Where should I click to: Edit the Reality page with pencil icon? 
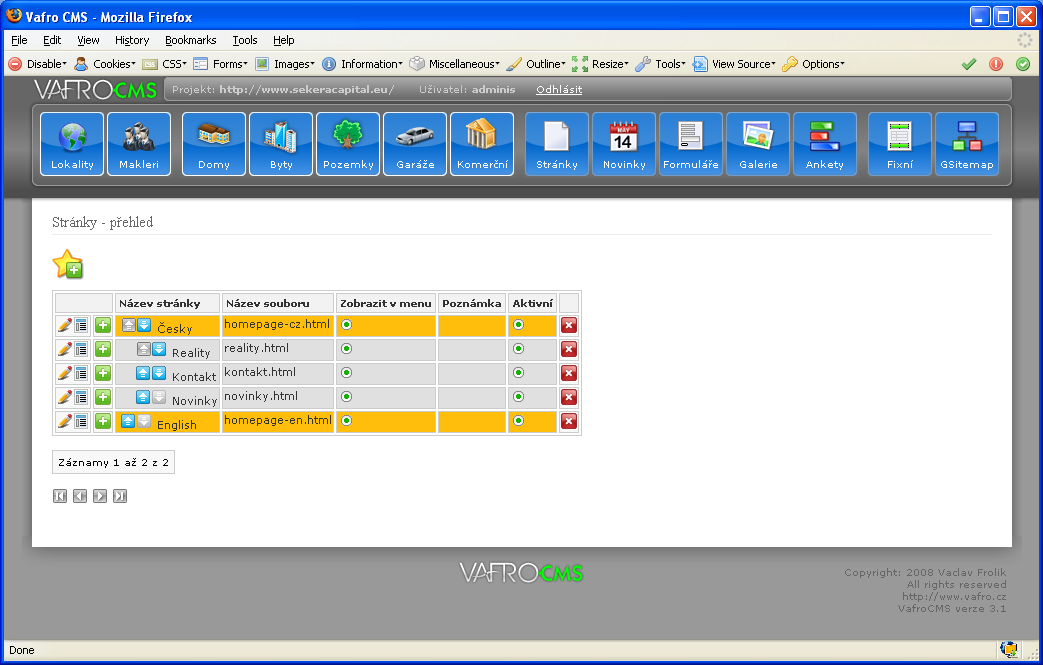65,349
